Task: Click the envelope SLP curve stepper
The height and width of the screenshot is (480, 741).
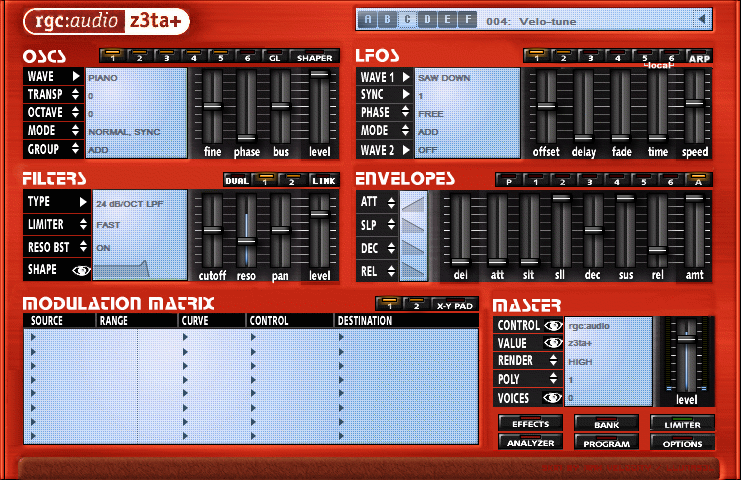Action: [391, 225]
